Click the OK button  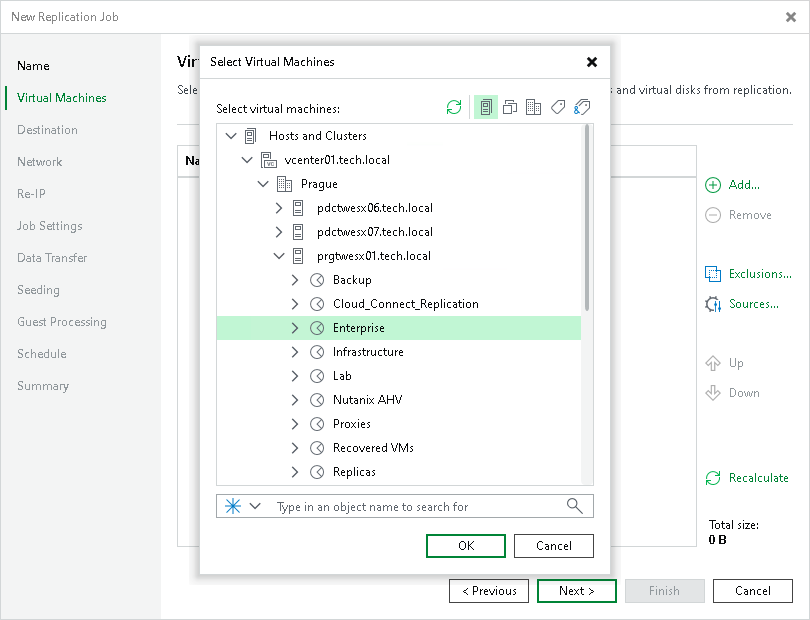point(466,546)
